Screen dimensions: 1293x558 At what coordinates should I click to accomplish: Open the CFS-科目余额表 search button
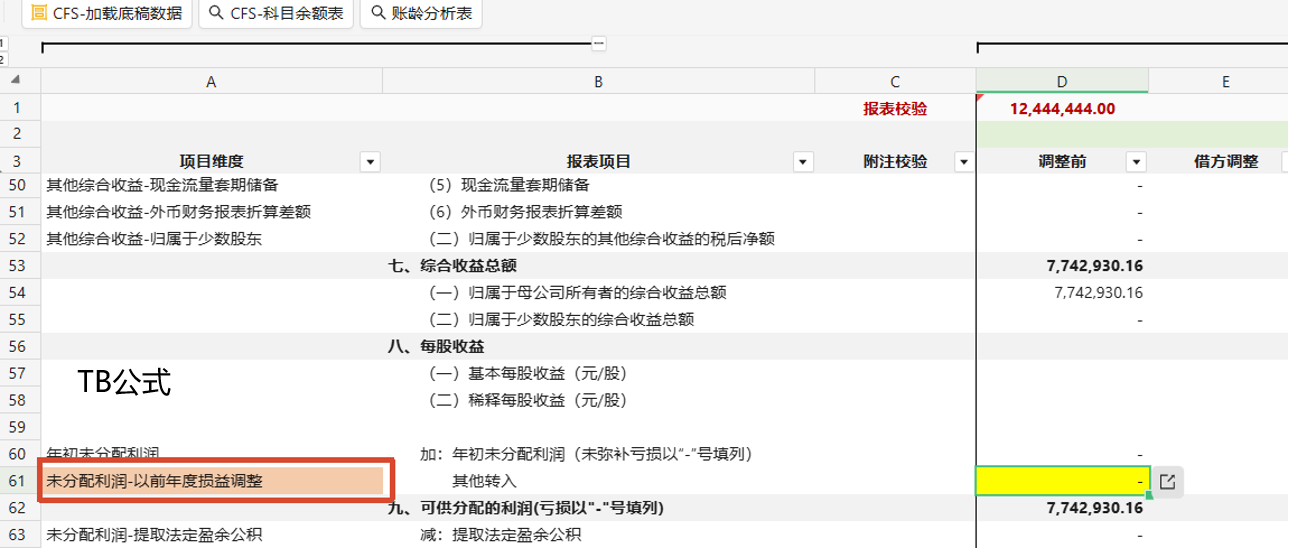(276, 14)
